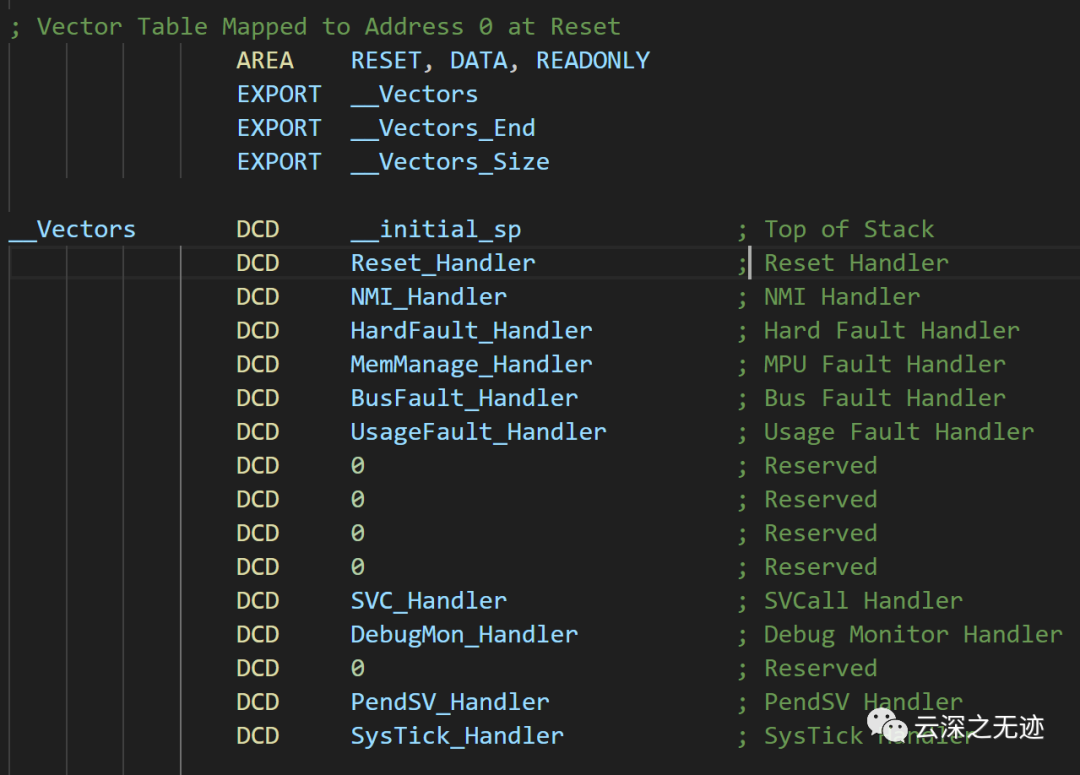
Task: Click the SysTick_Handler identifier
Action: pos(457,736)
